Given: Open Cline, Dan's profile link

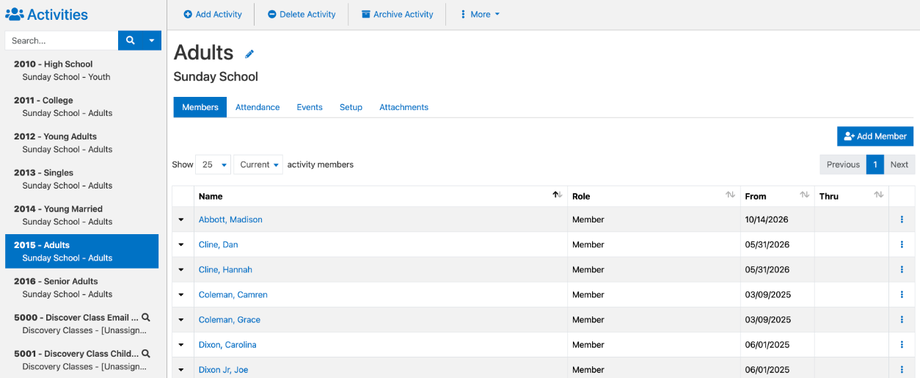Looking at the screenshot, I should (218, 245).
